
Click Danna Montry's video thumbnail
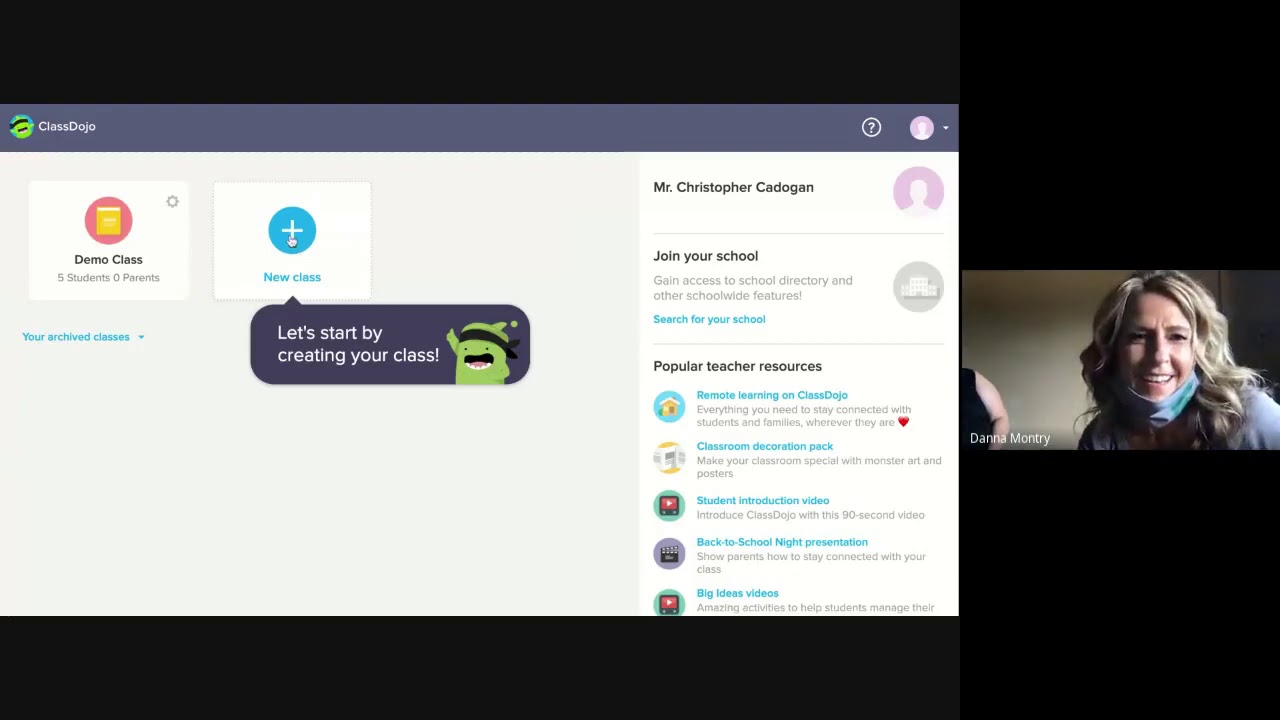pyautogui.click(x=1121, y=360)
